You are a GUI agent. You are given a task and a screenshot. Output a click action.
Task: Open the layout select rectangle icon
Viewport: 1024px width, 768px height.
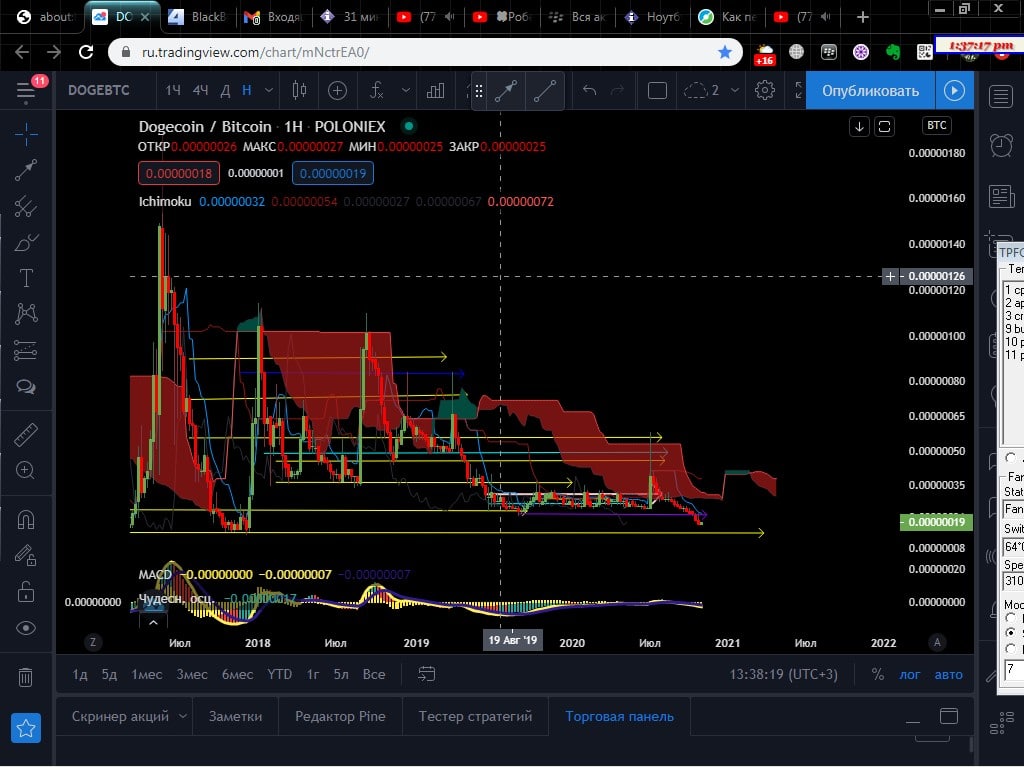point(657,91)
